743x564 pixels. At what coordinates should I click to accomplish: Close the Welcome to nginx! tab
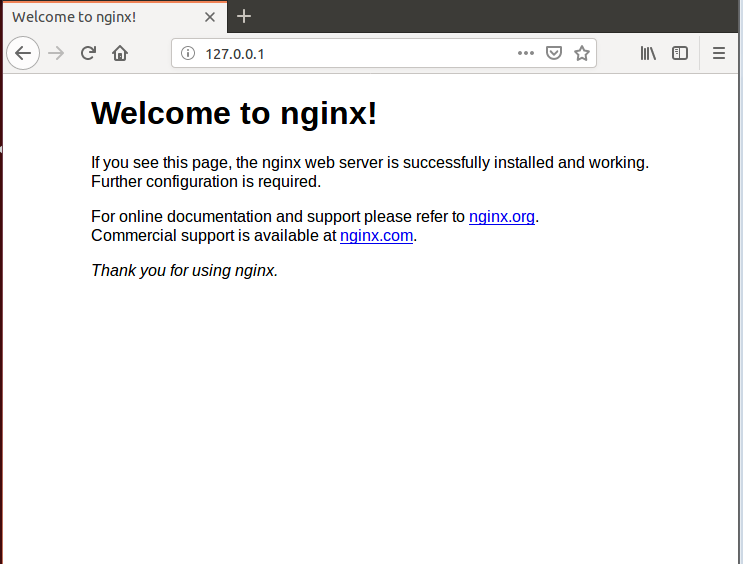click(x=209, y=17)
